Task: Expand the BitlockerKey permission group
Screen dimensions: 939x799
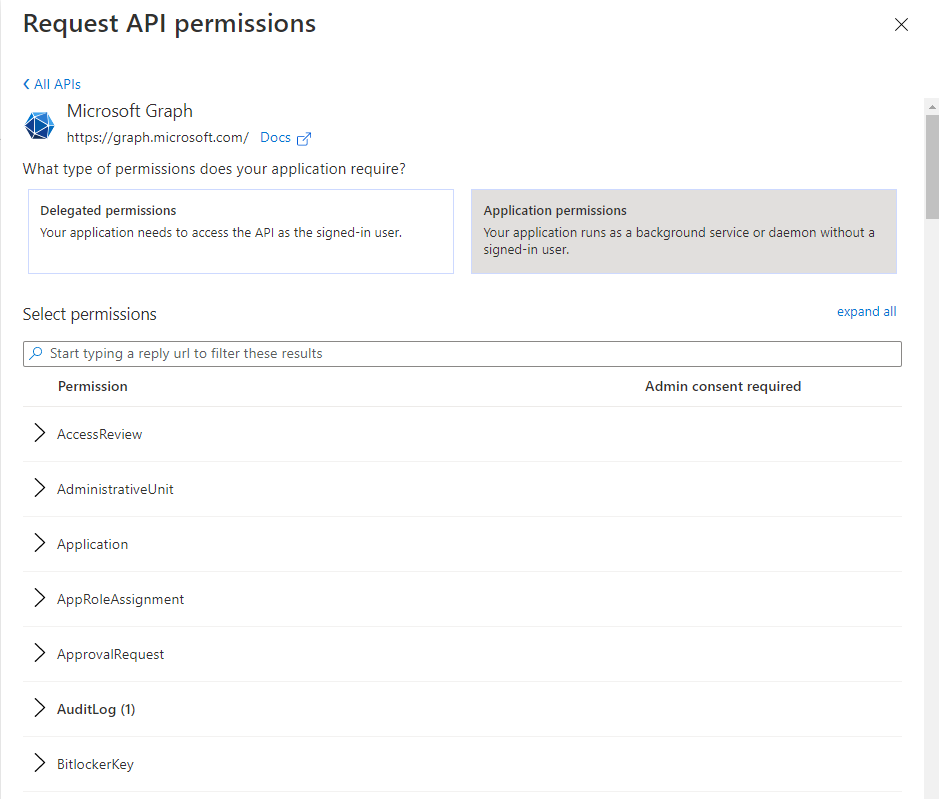Action: (40, 764)
